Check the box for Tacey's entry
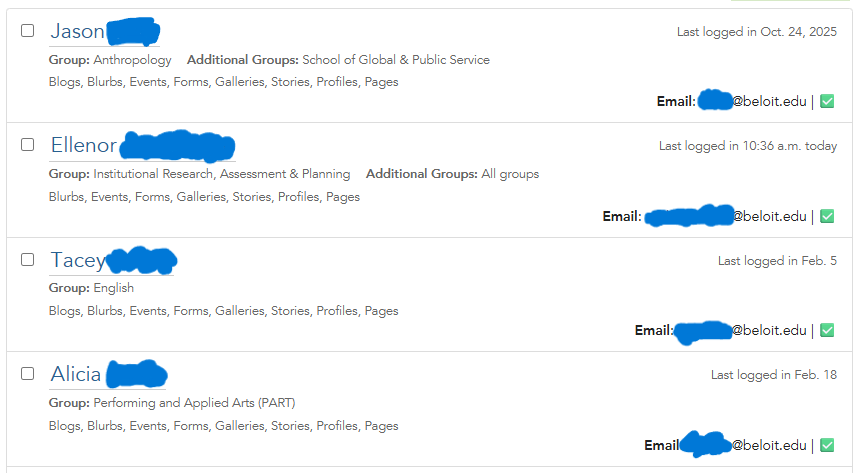Image resolution: width=856 pixels, height=473 pixels. coord(28,260)
